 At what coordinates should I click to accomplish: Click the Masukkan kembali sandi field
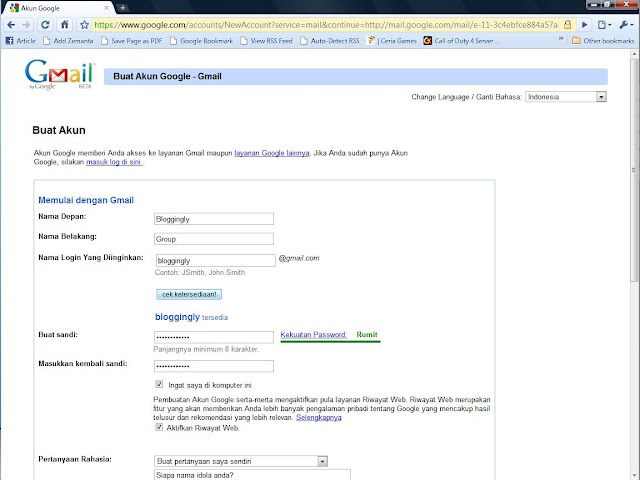click(214, 366)
